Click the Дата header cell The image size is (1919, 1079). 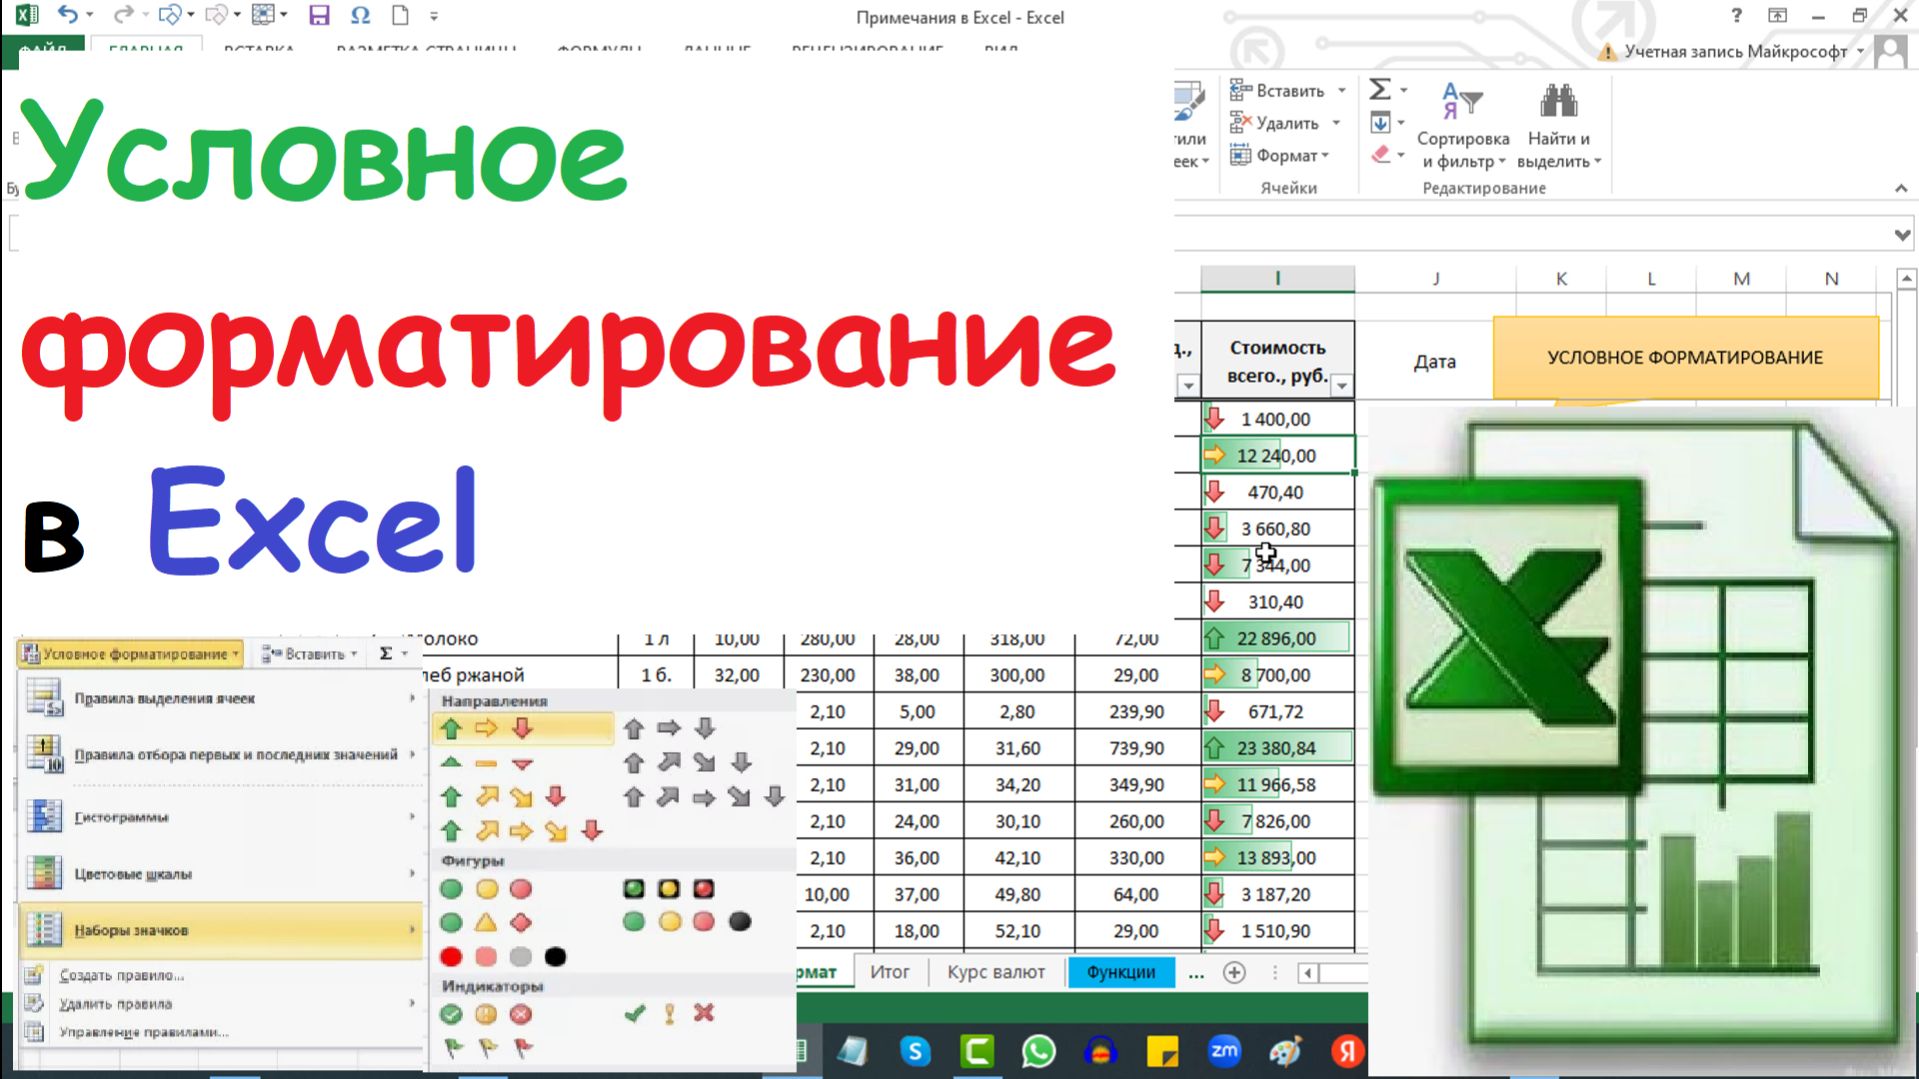(x=1434, y=362)
